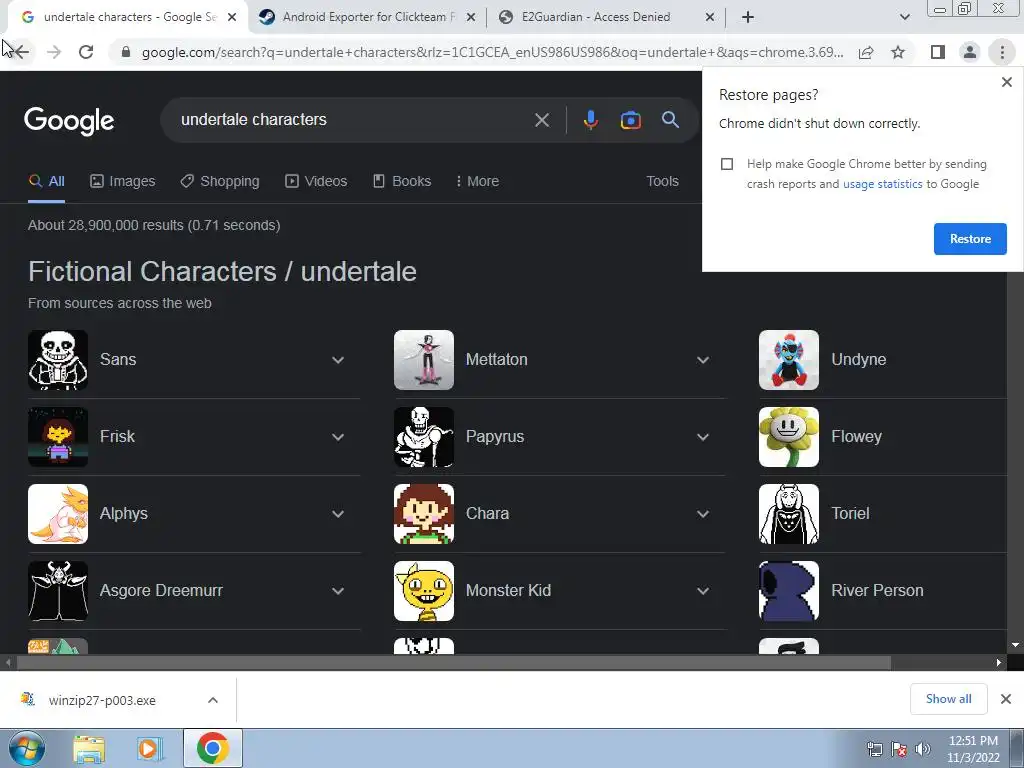Click the horizontal scrollbar right arrow

[999, 662]
